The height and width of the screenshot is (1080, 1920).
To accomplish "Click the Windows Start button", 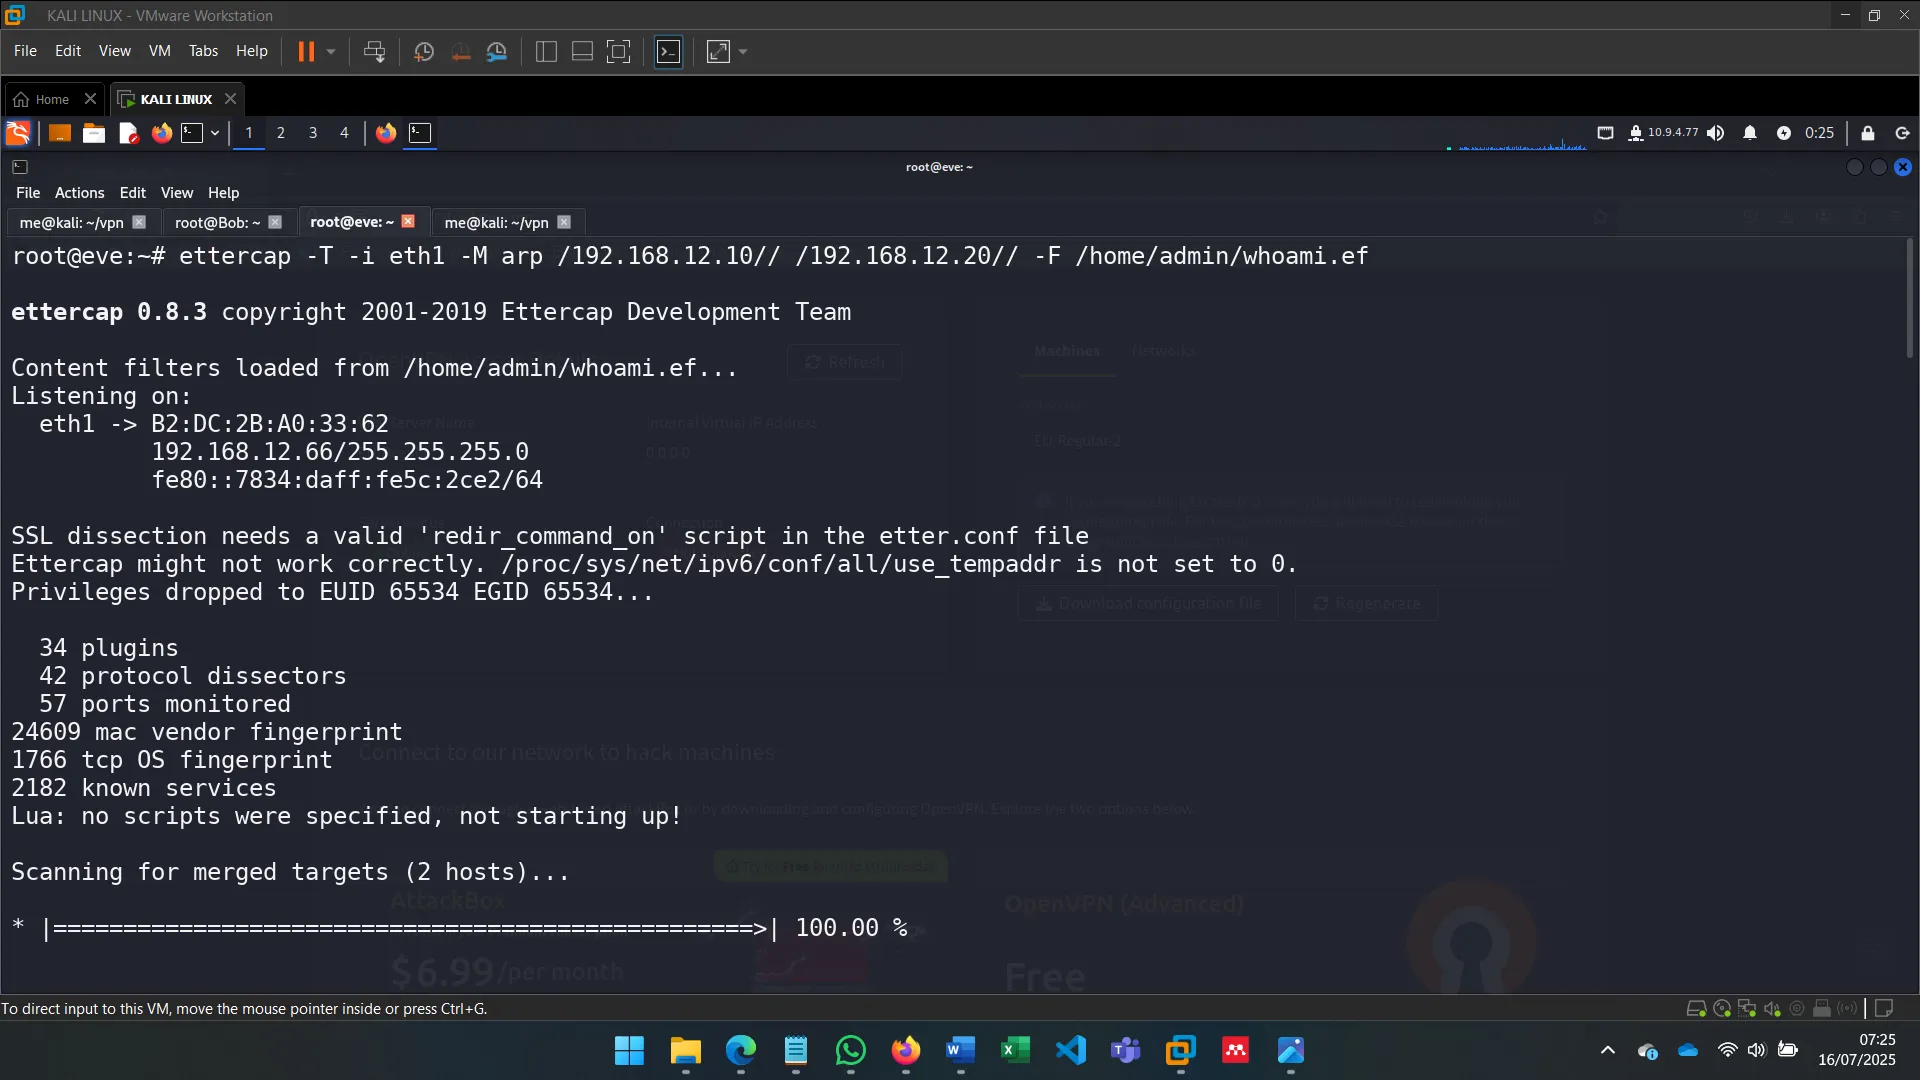I will point(628,1051).
